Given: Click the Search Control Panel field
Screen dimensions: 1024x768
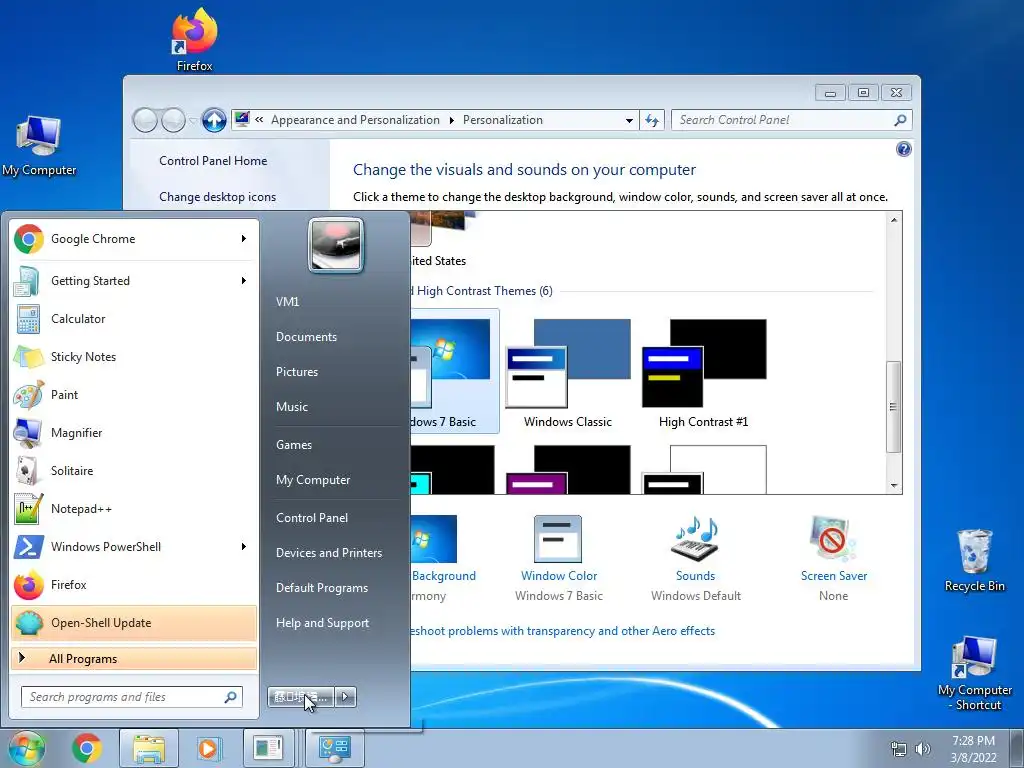Looking at the screenshot, I should tap(791, 120).
